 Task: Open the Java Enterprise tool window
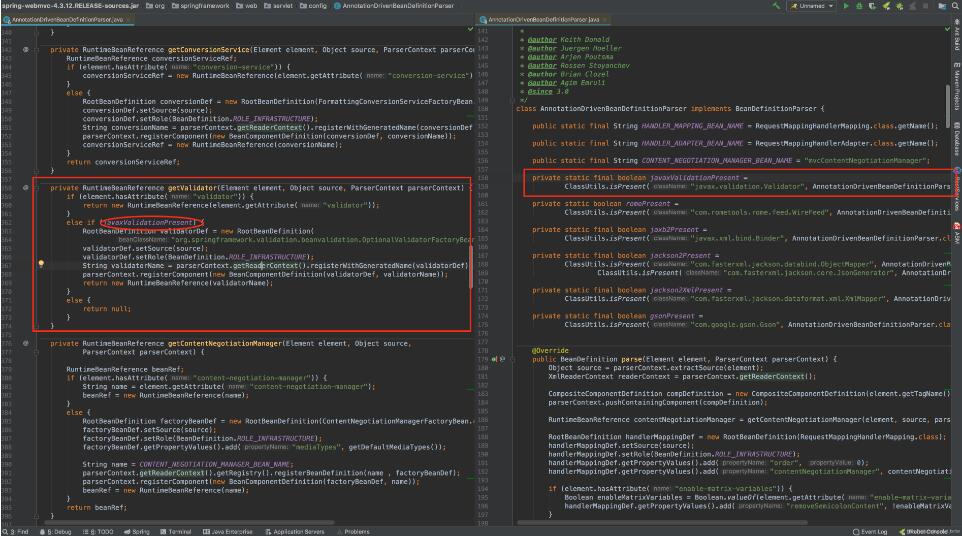228,532
